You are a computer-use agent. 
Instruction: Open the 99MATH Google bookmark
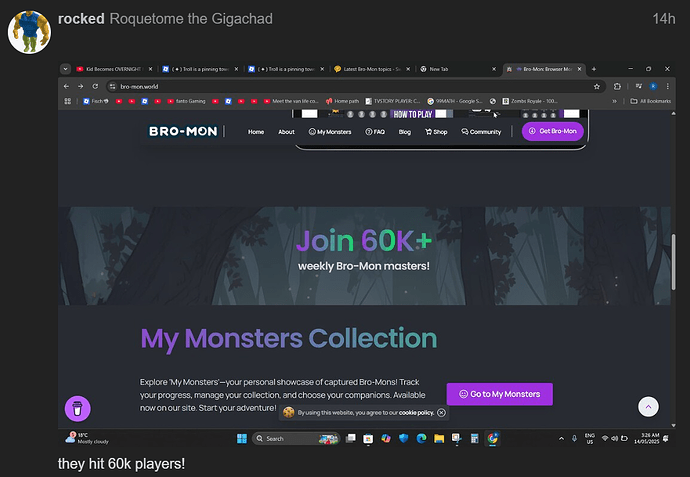(455, 101)
